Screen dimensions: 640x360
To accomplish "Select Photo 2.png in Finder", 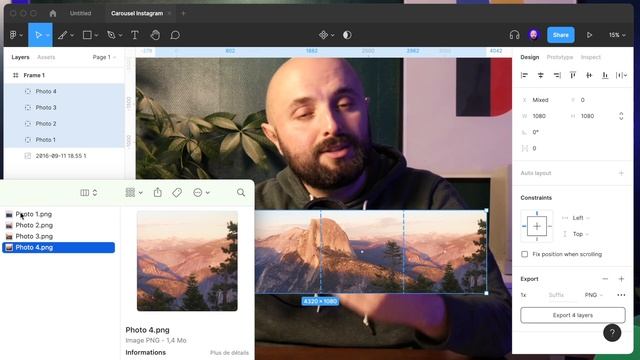I will (x=34, y=225).
